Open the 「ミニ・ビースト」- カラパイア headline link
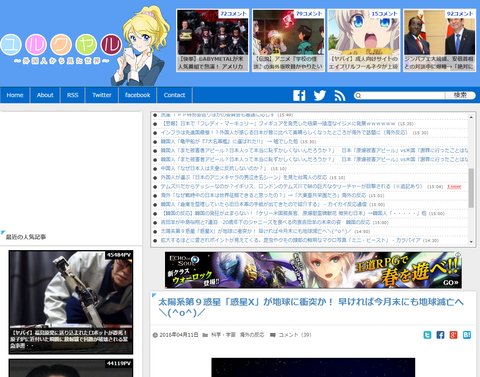The image size is (480, 377). (290, 240)
